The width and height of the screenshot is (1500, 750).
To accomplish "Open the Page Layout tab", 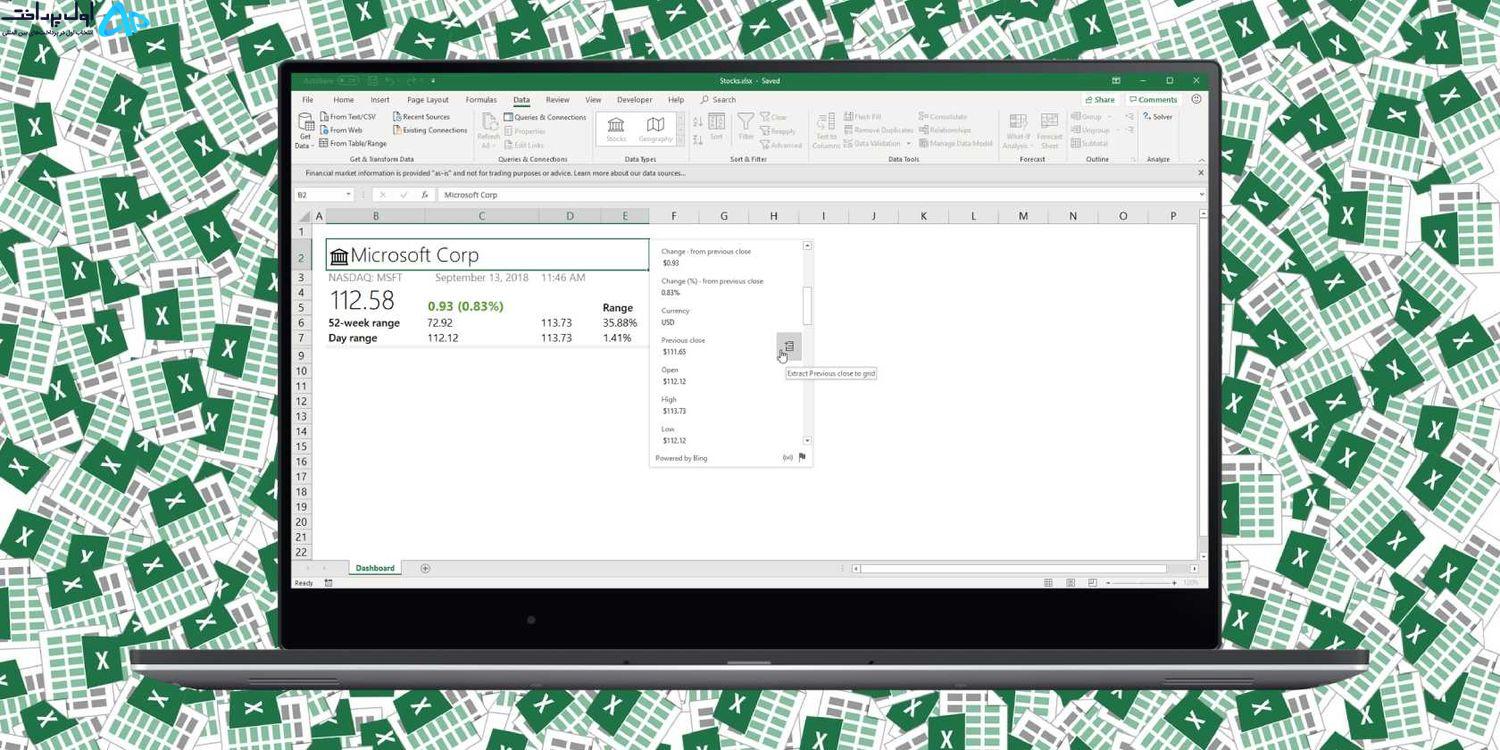I will [428, 100].
